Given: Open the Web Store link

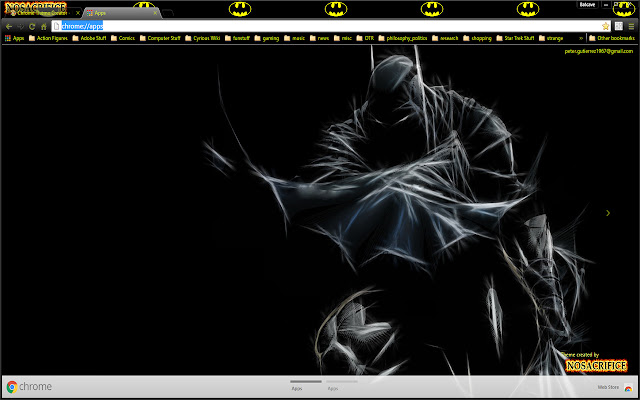Looking at the screenshot, I should (608, 387).
